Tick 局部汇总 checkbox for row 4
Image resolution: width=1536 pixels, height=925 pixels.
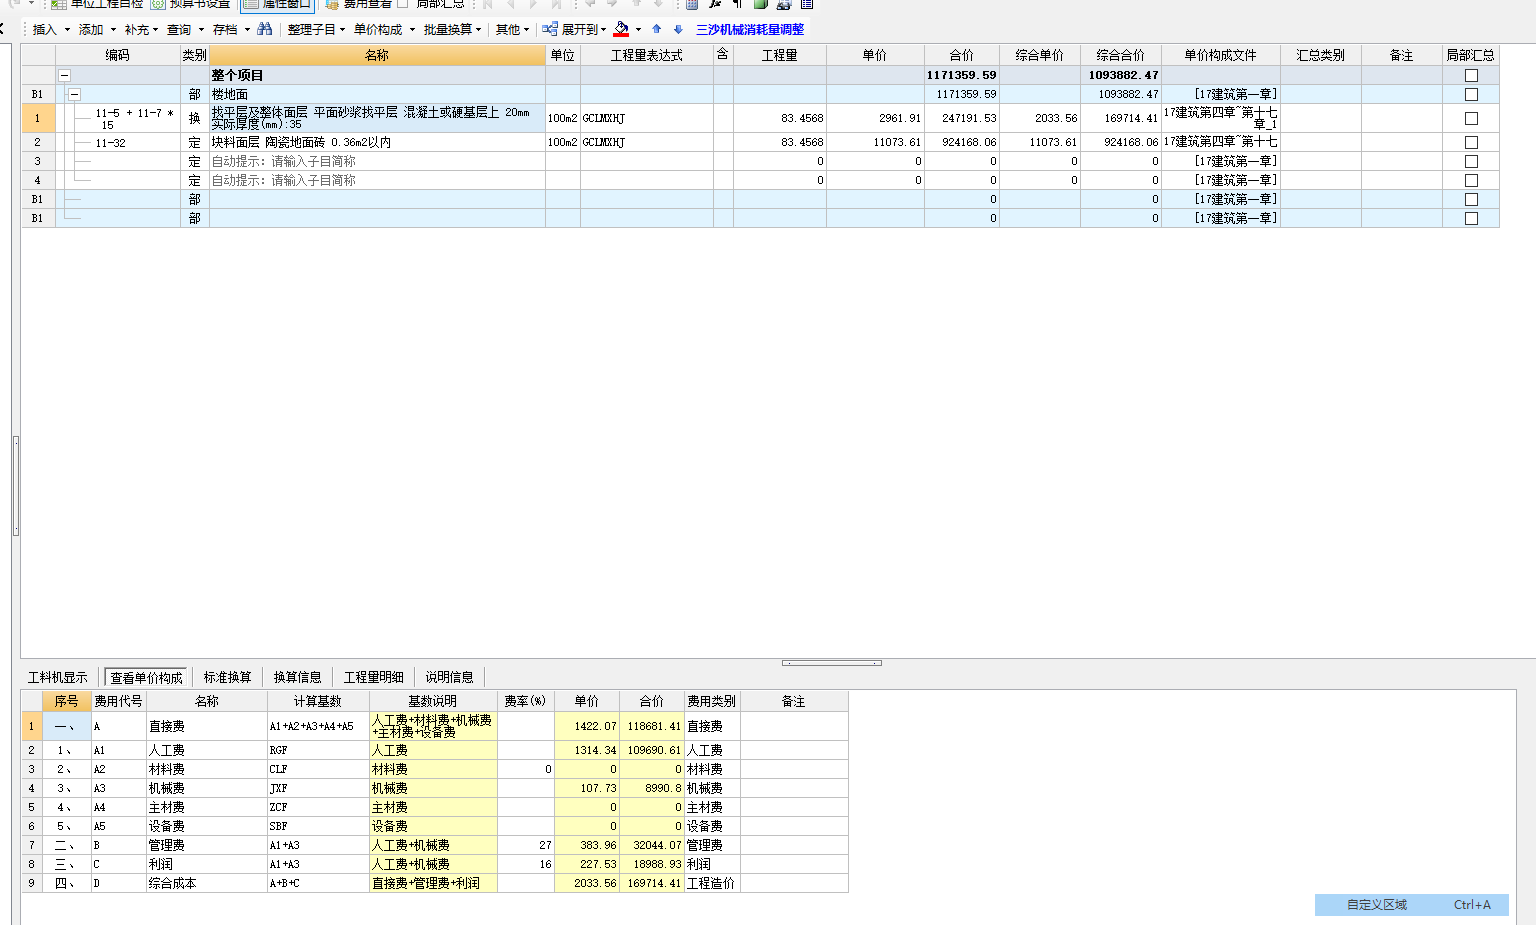(1471, 180)
